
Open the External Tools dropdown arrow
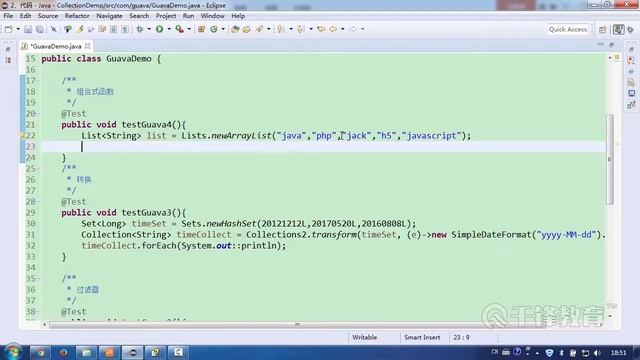[x=189, y=29]
